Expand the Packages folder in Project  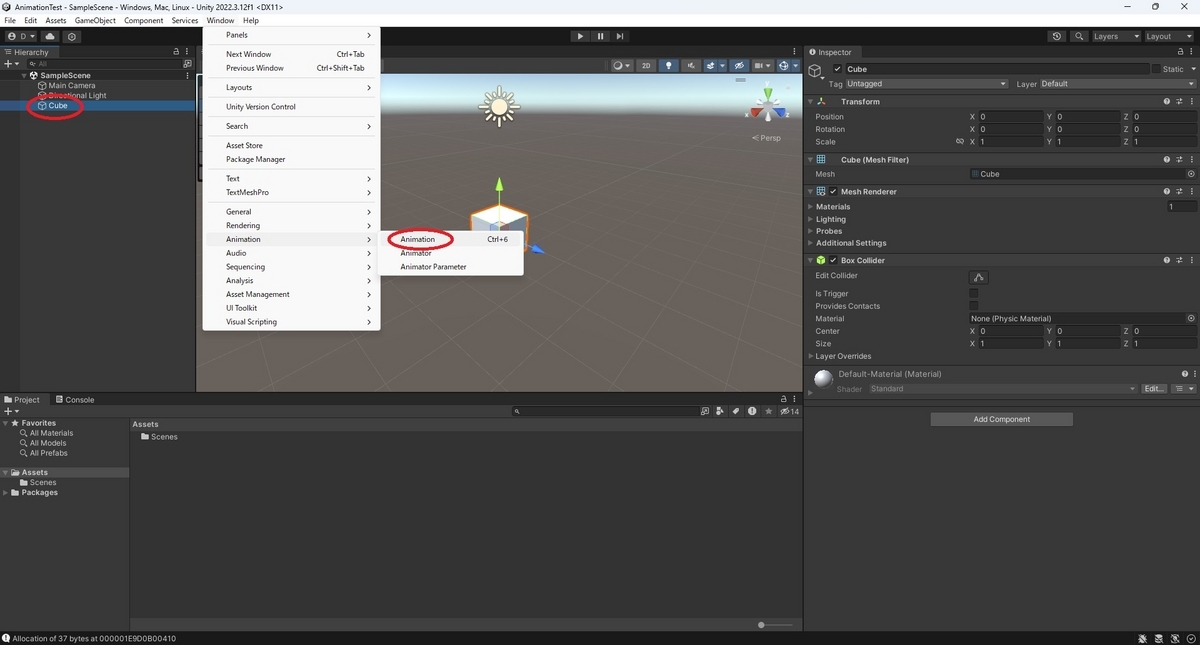[6, 492]
